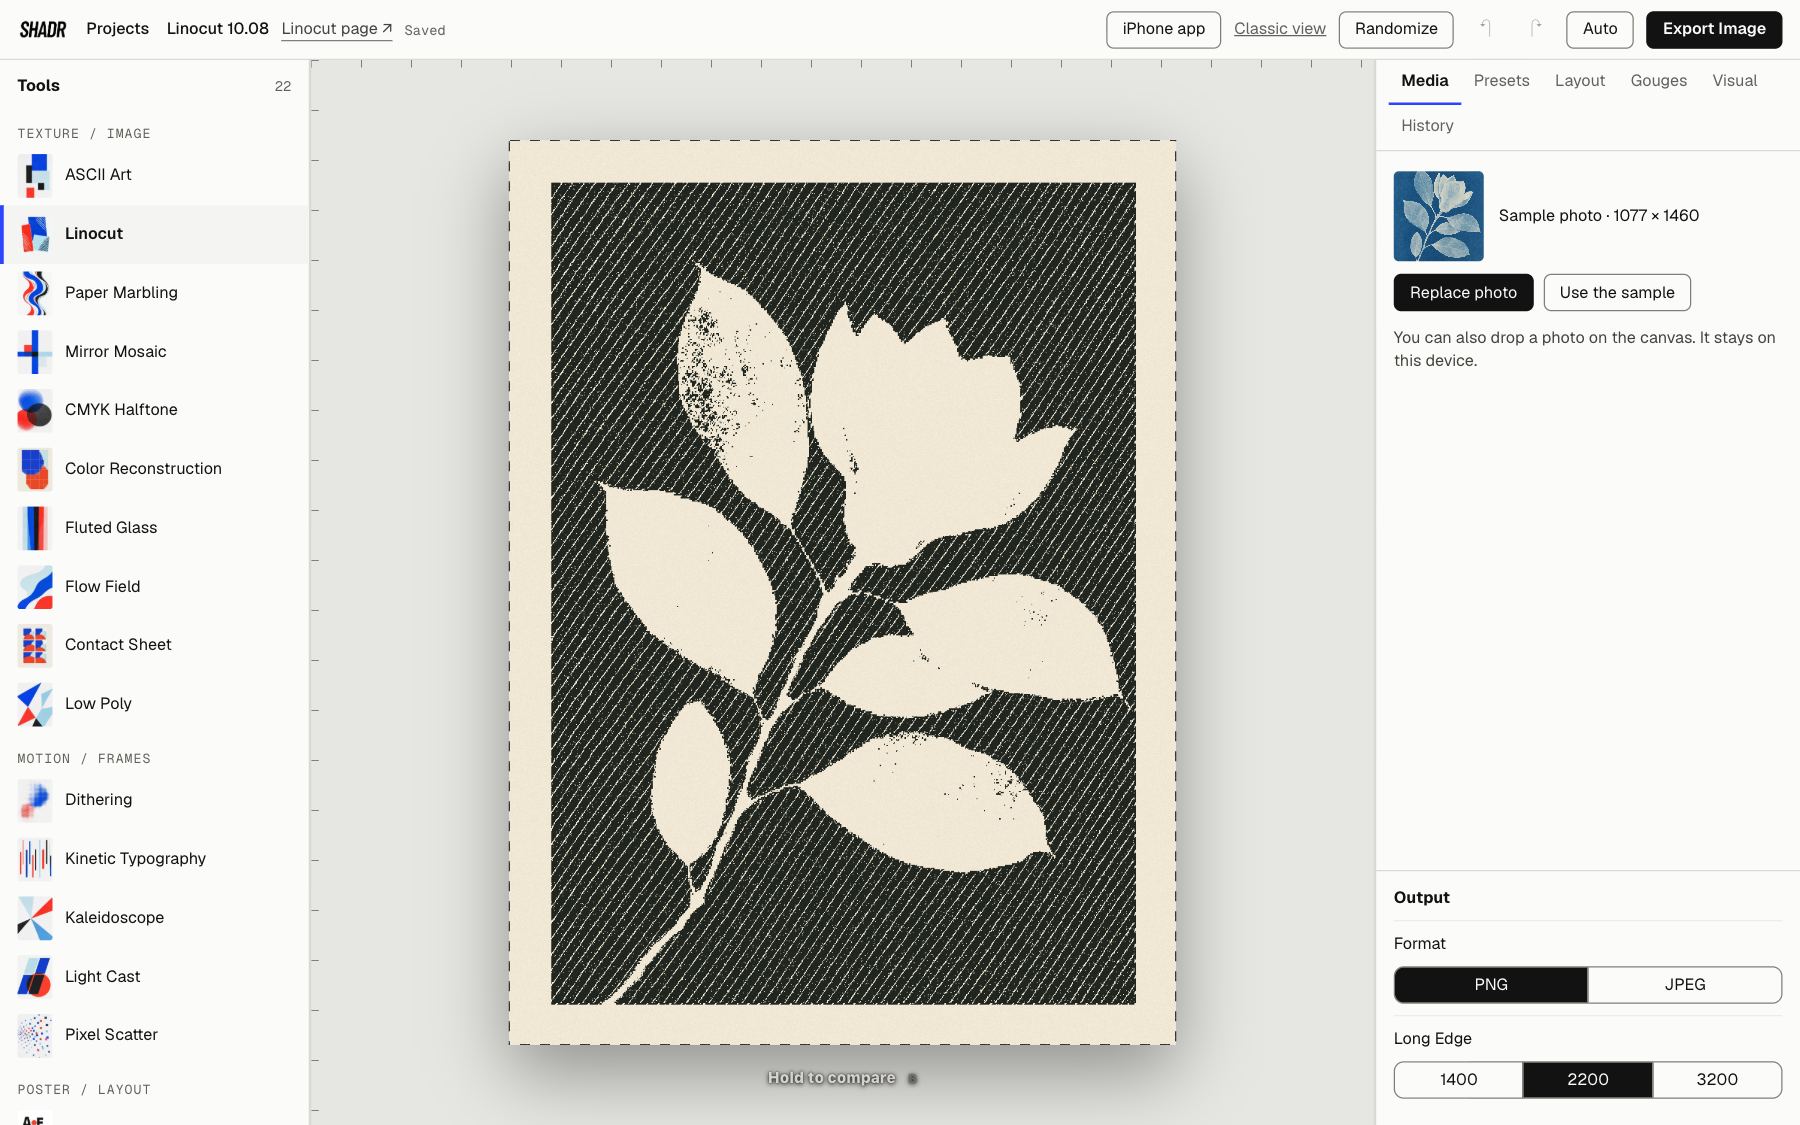Choose the Mirror Mosaic tool icon
The width and height of the screenshot is (1800, 1125).
(35, 352)
